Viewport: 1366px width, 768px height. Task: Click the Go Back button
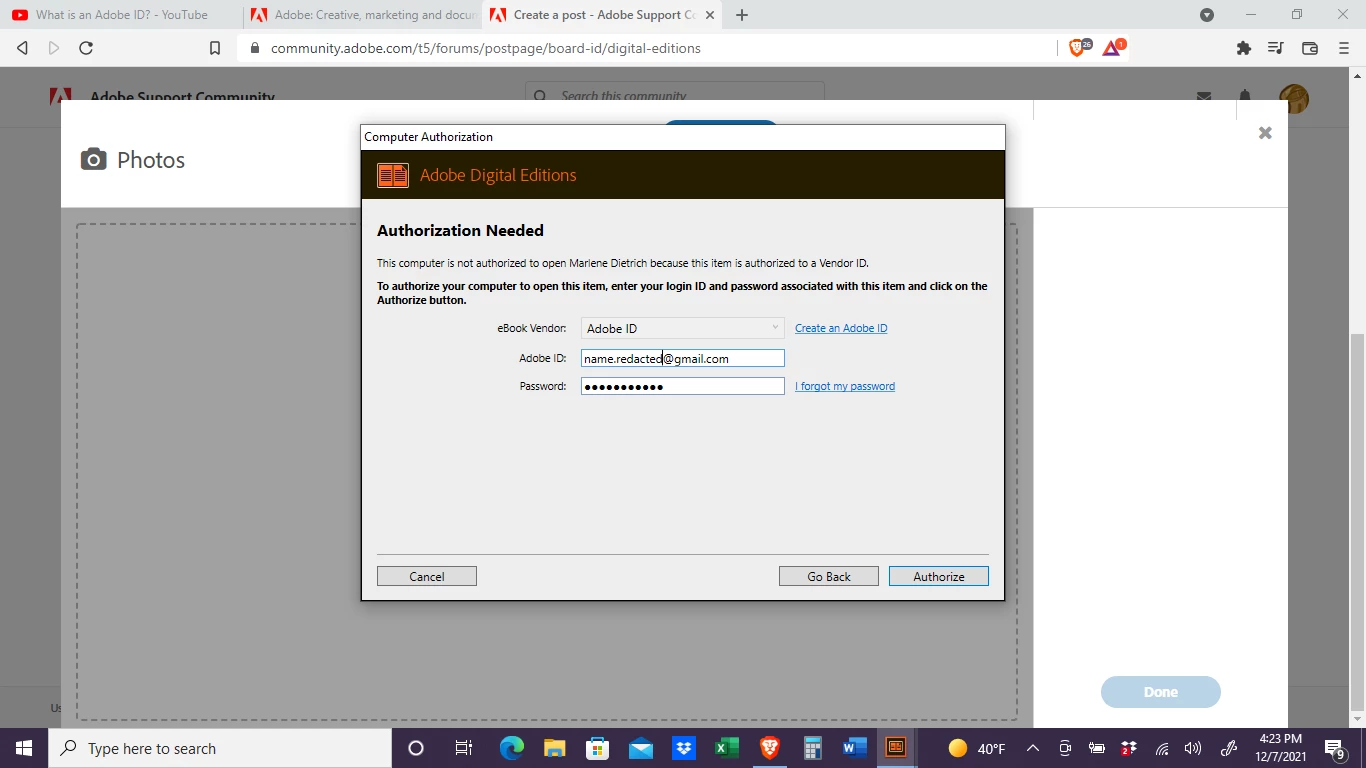tap(828, 576)
